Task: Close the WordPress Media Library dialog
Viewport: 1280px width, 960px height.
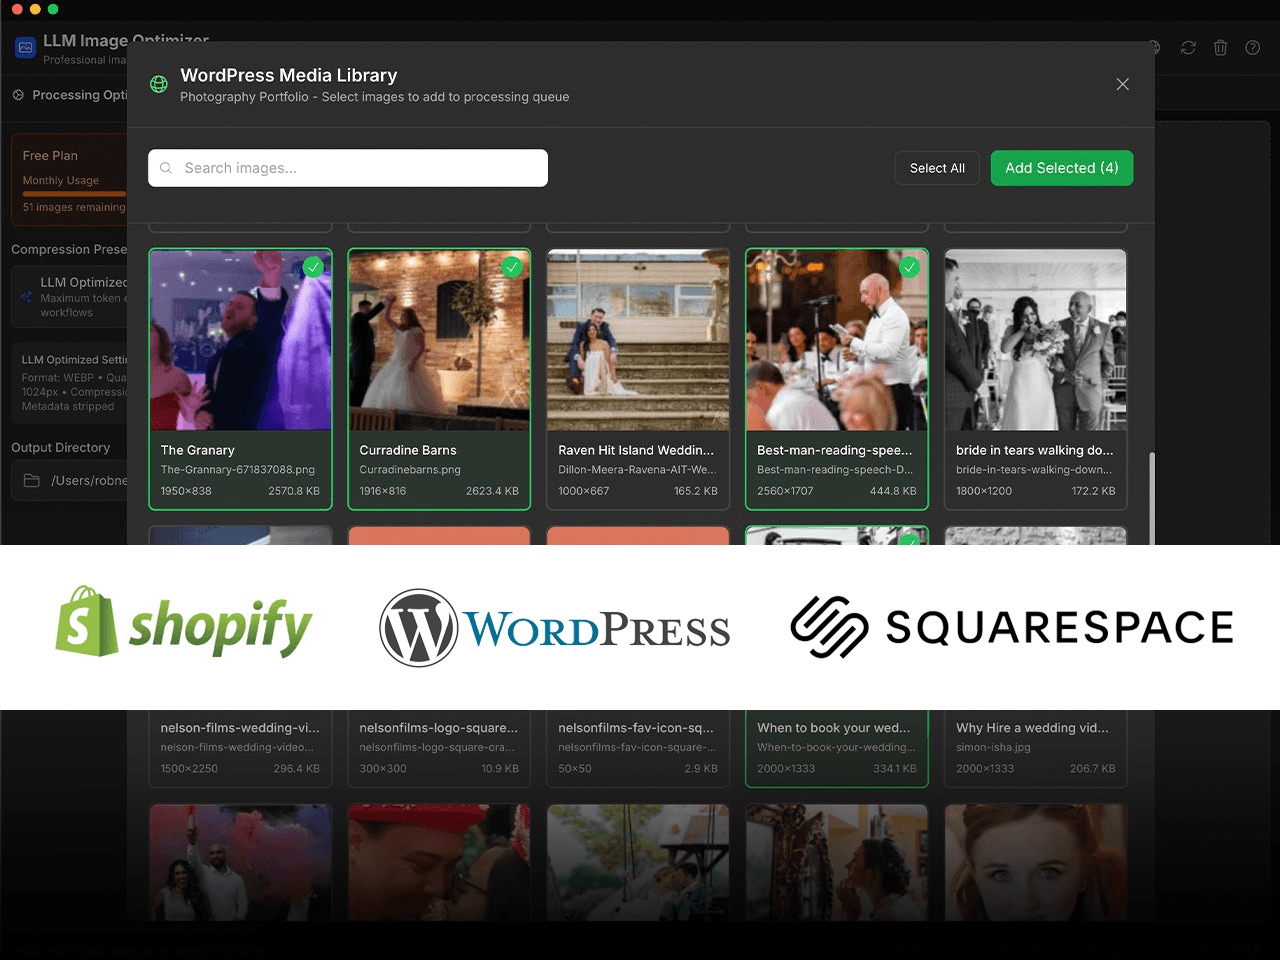Action: pos(1122,84)
